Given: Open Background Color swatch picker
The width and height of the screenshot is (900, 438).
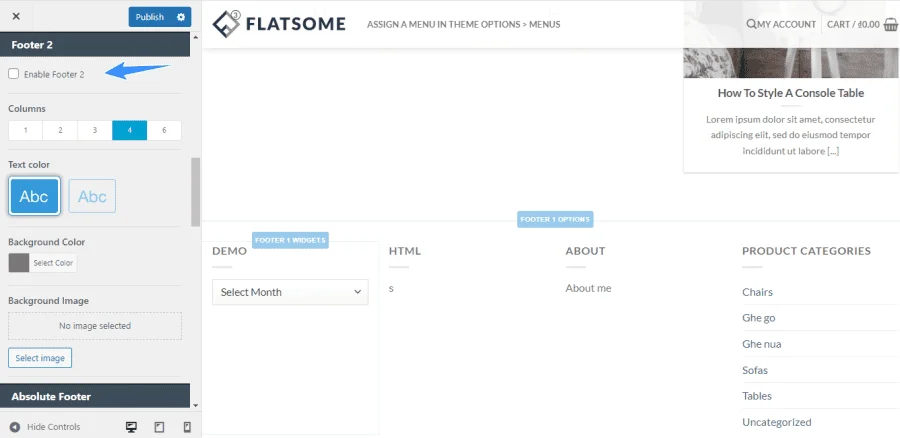Looking at the screenshot, I should (19, 263).
